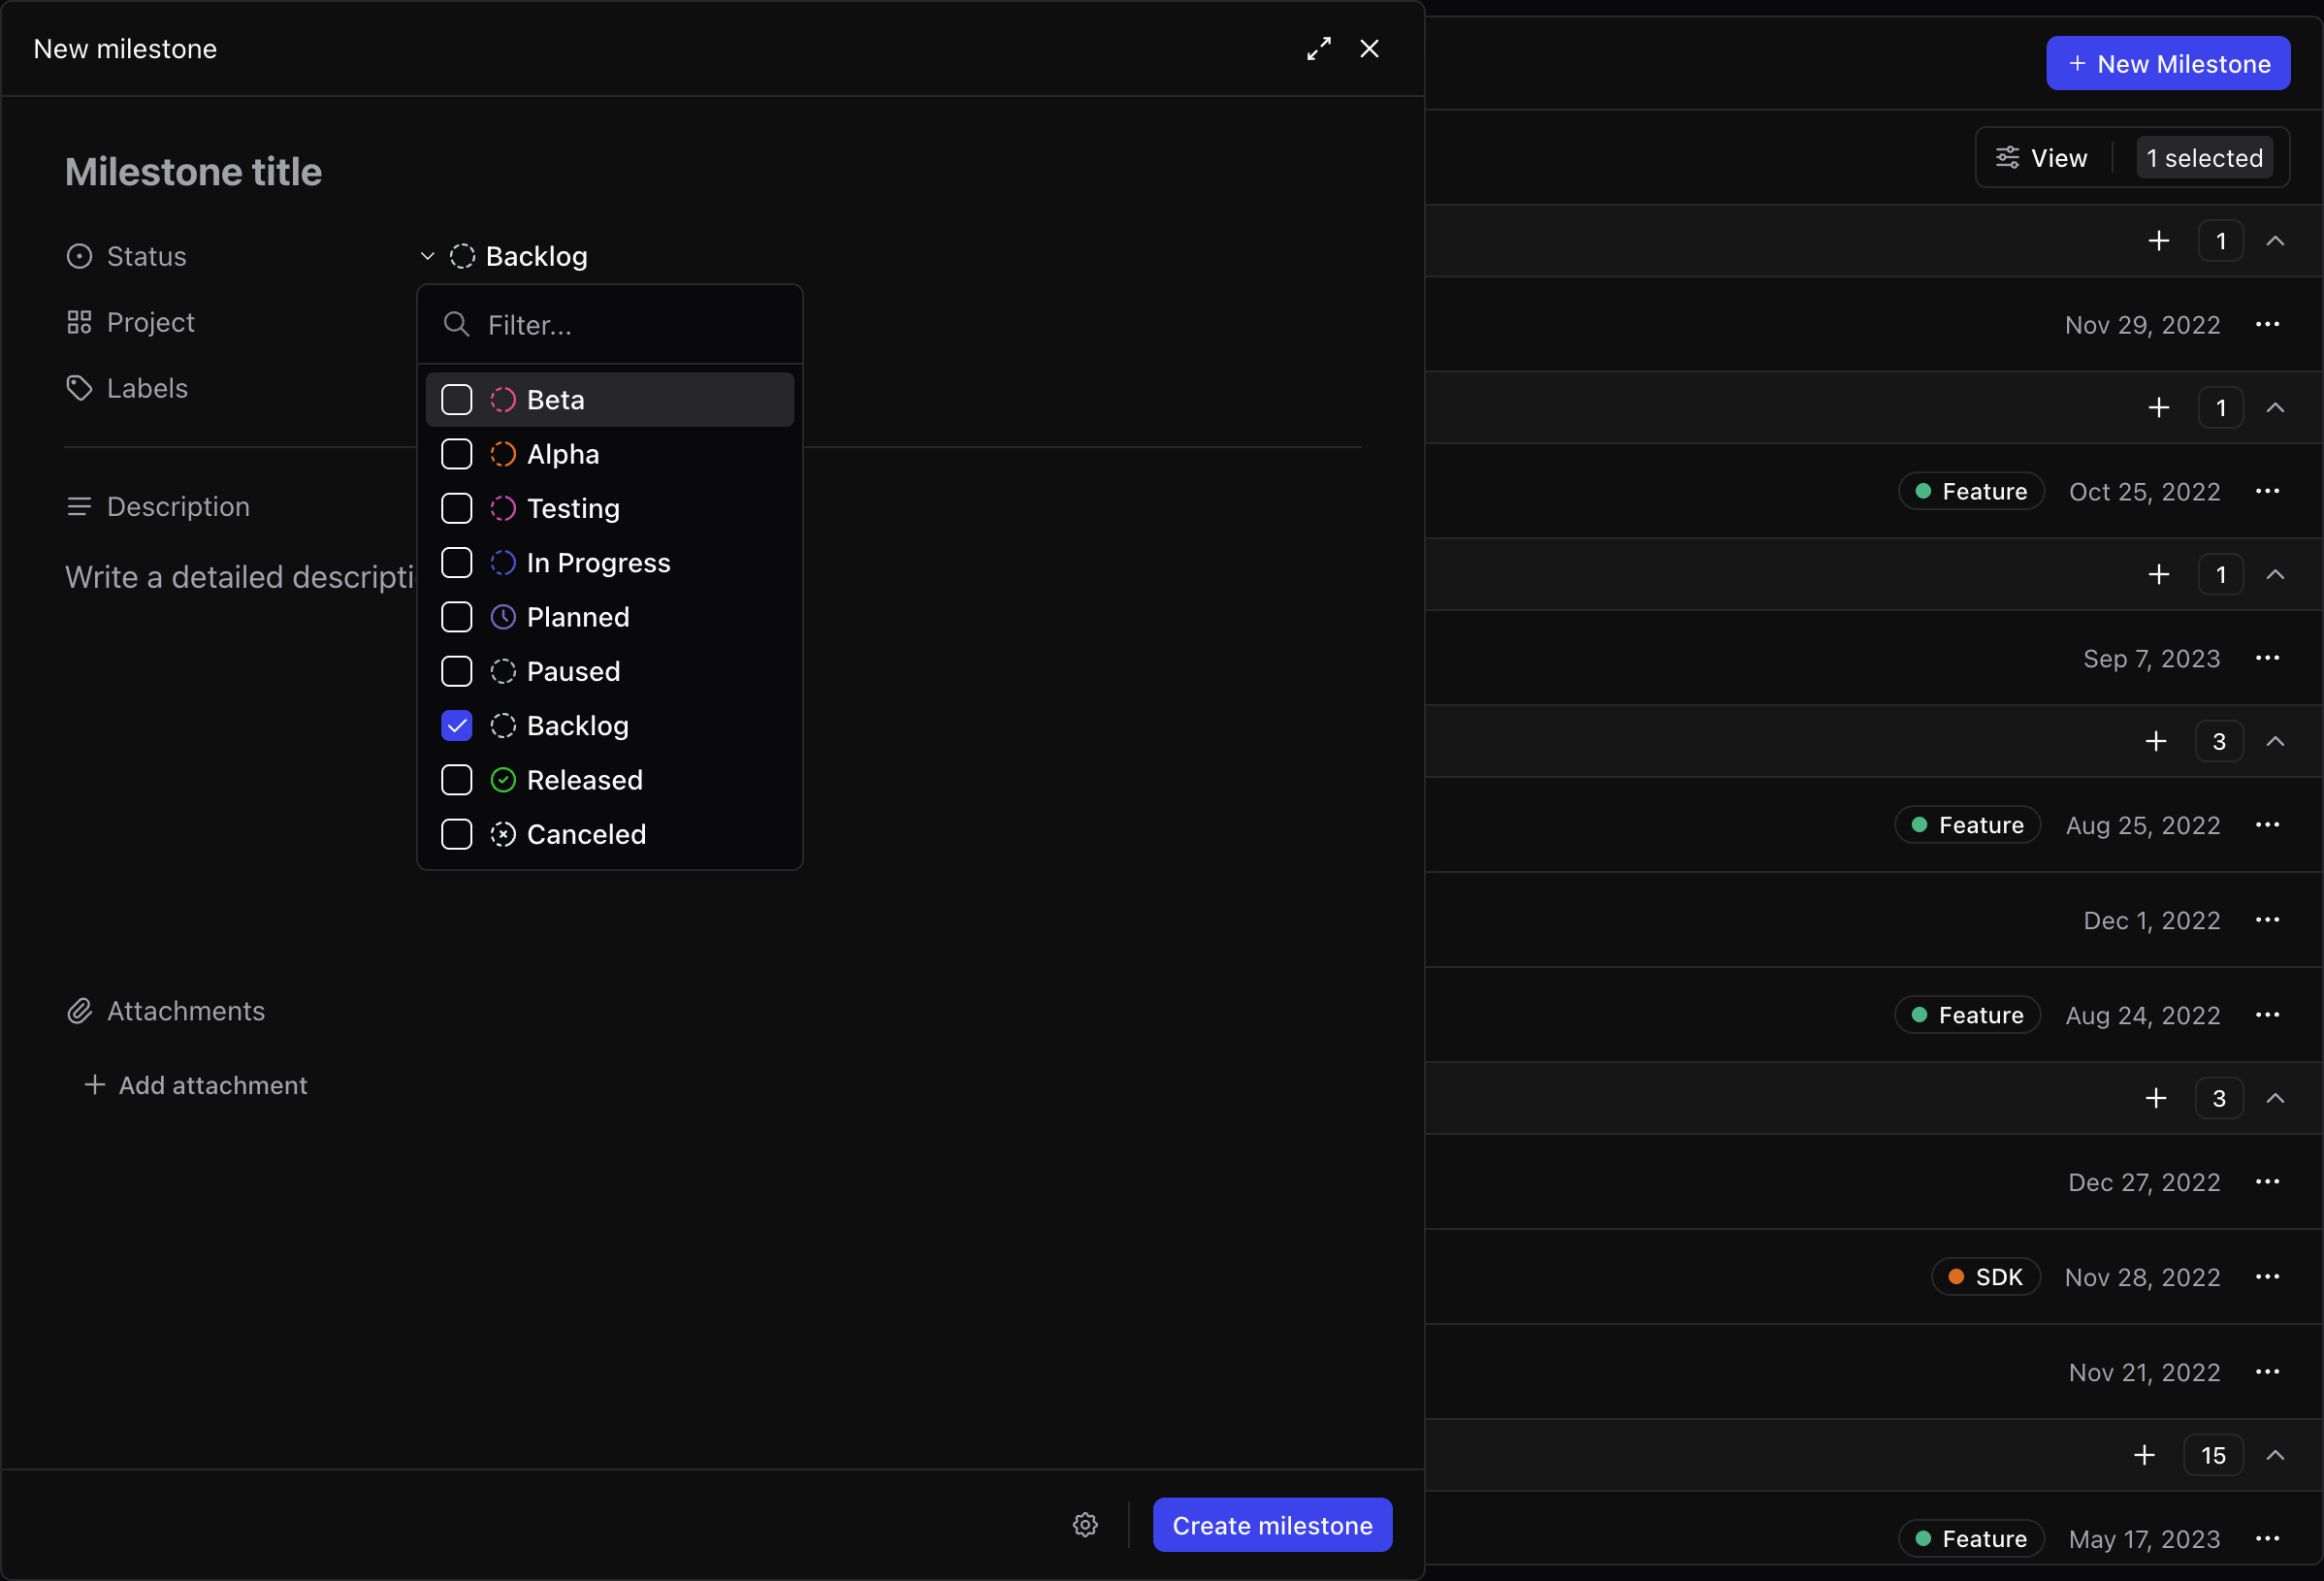Click the Project grid icon

[x=80, y=322]
